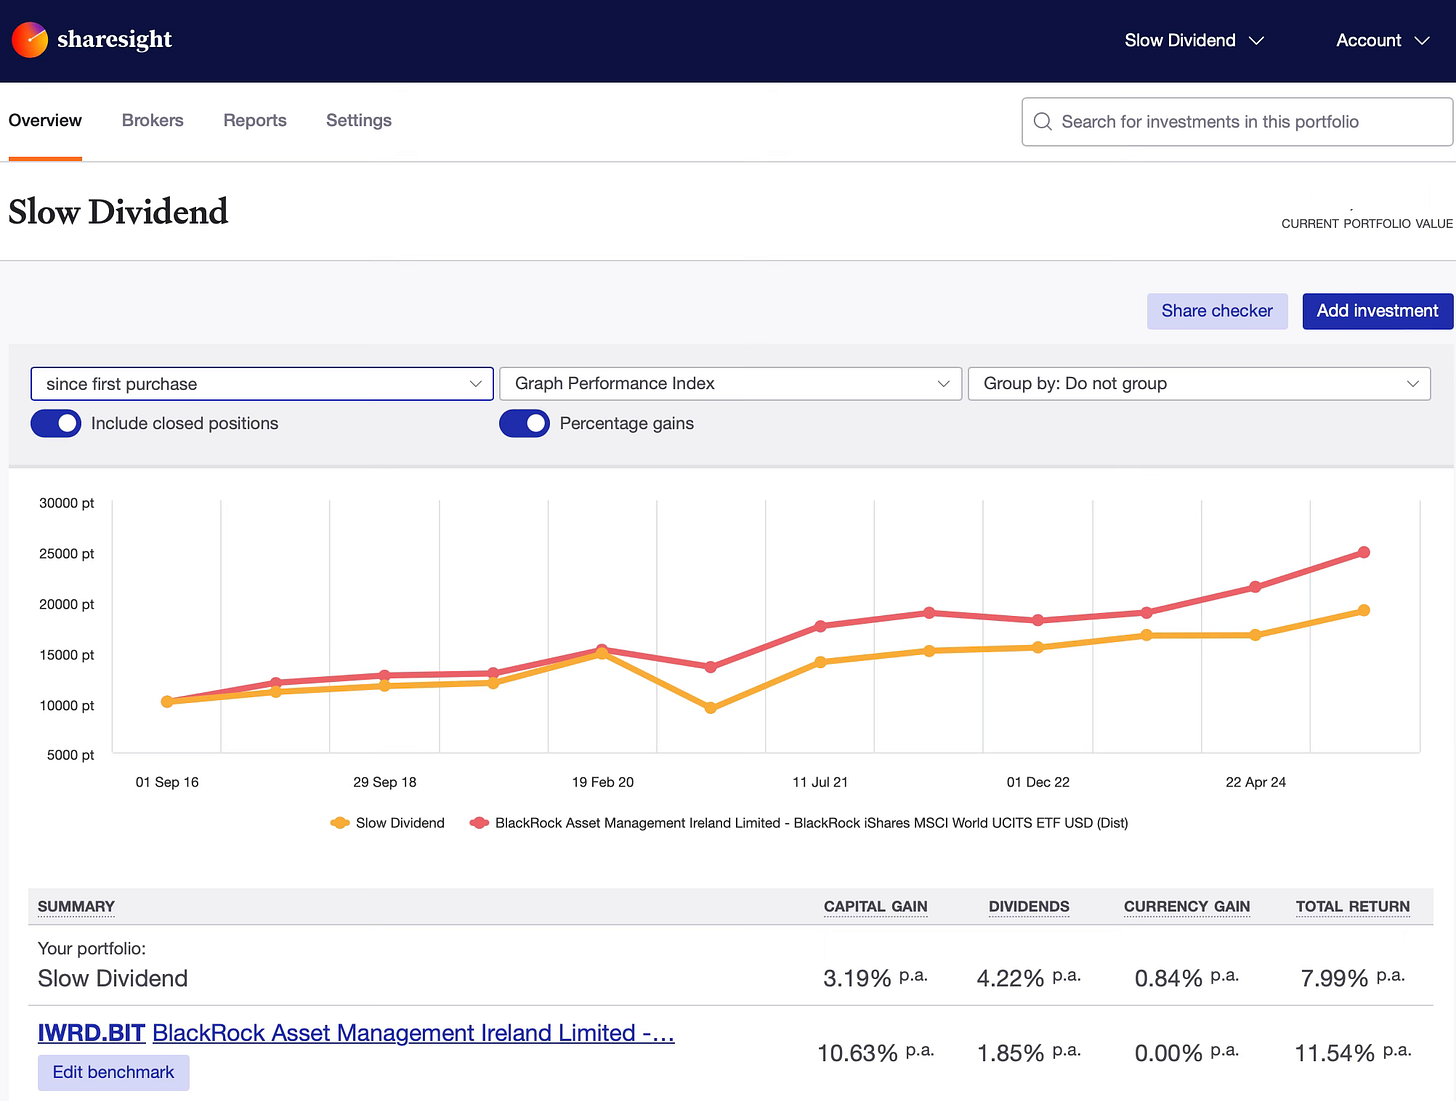
Task: Switch to the Overview tab
Action: pyautogui.click(x=45, y=121)
